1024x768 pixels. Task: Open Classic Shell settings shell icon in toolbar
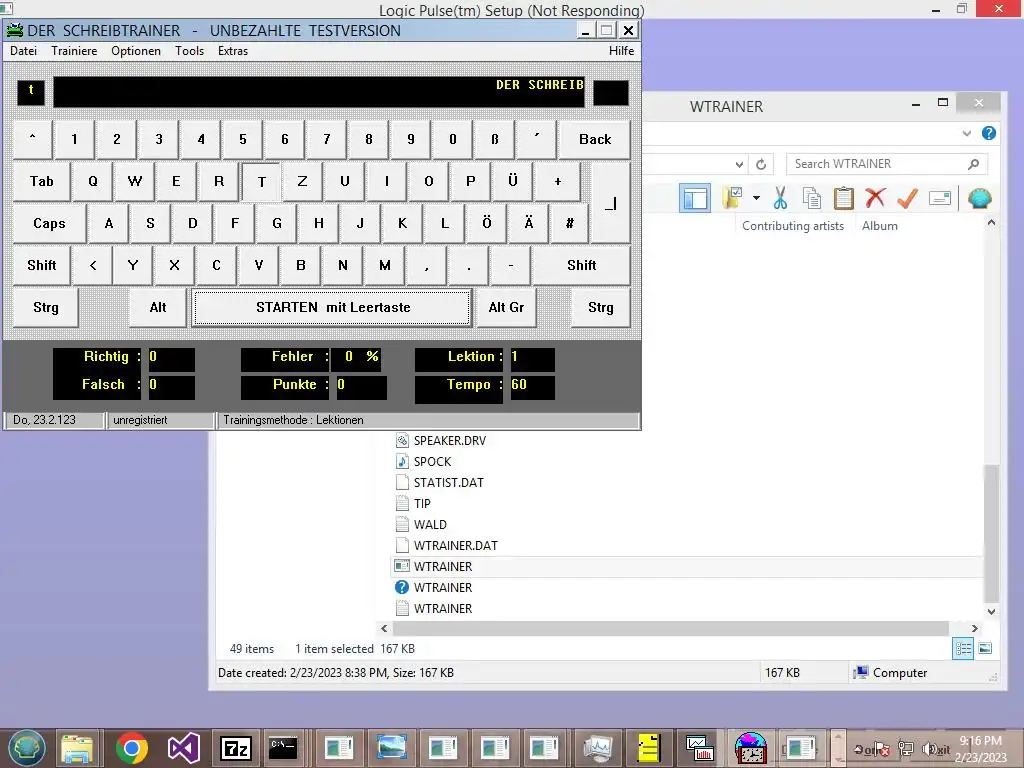pos(980,198)
